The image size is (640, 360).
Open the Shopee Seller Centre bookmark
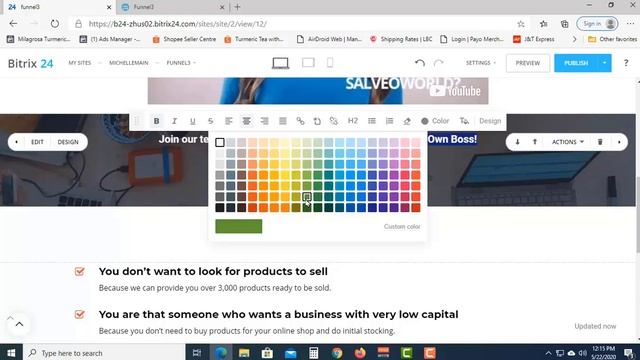tap(184, 39)
